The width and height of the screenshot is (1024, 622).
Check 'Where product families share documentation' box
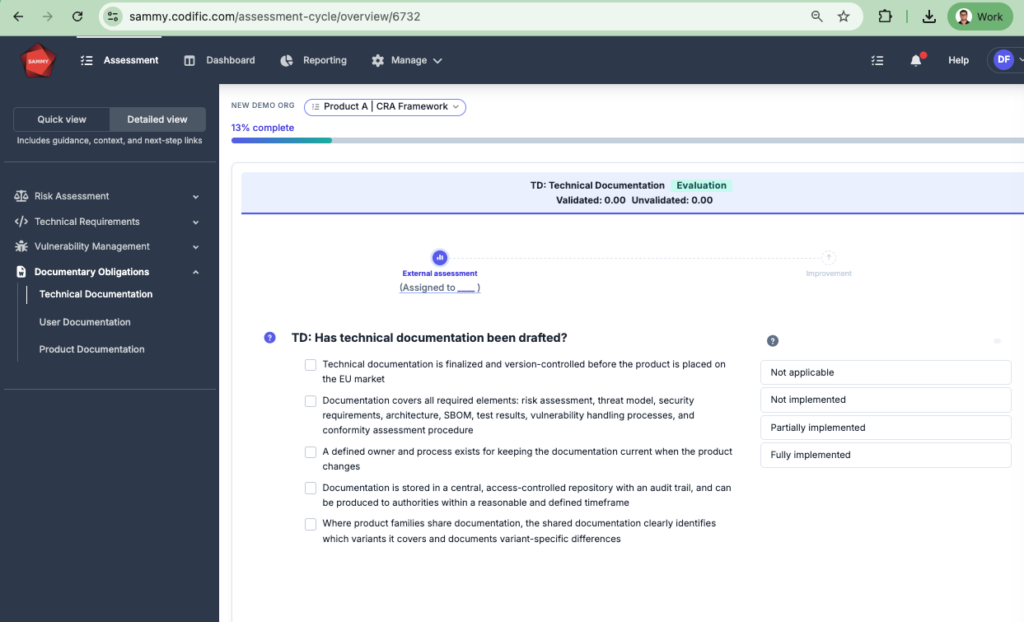310,524
